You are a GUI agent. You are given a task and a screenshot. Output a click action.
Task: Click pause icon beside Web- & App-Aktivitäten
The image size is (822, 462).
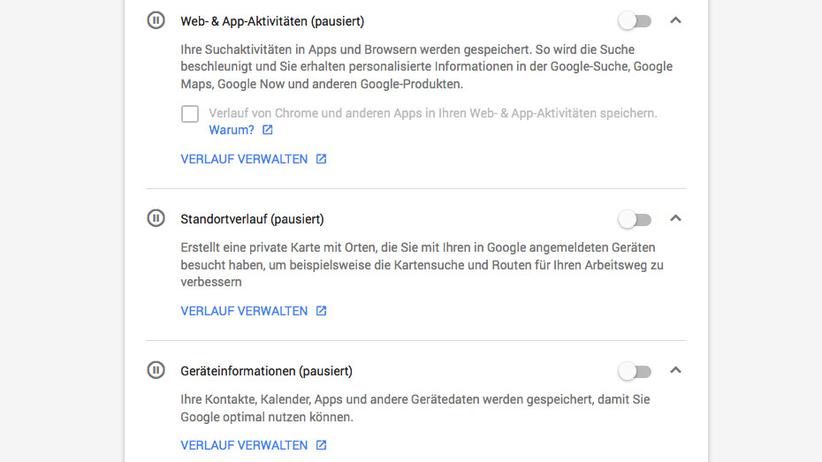tap(156, 20)
